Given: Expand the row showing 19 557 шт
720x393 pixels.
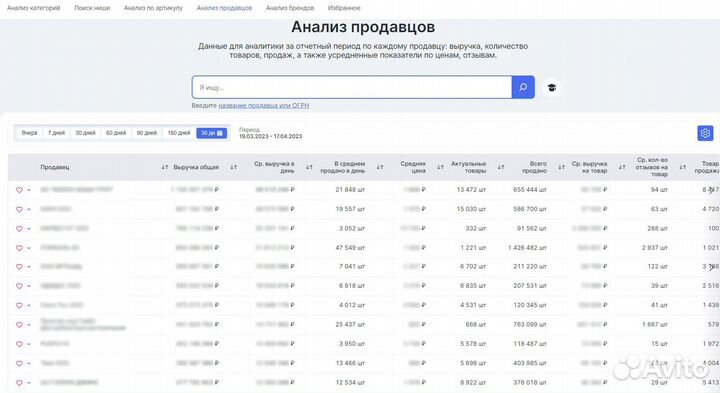Looking at the screenshot, I should [x=29, y=209].
